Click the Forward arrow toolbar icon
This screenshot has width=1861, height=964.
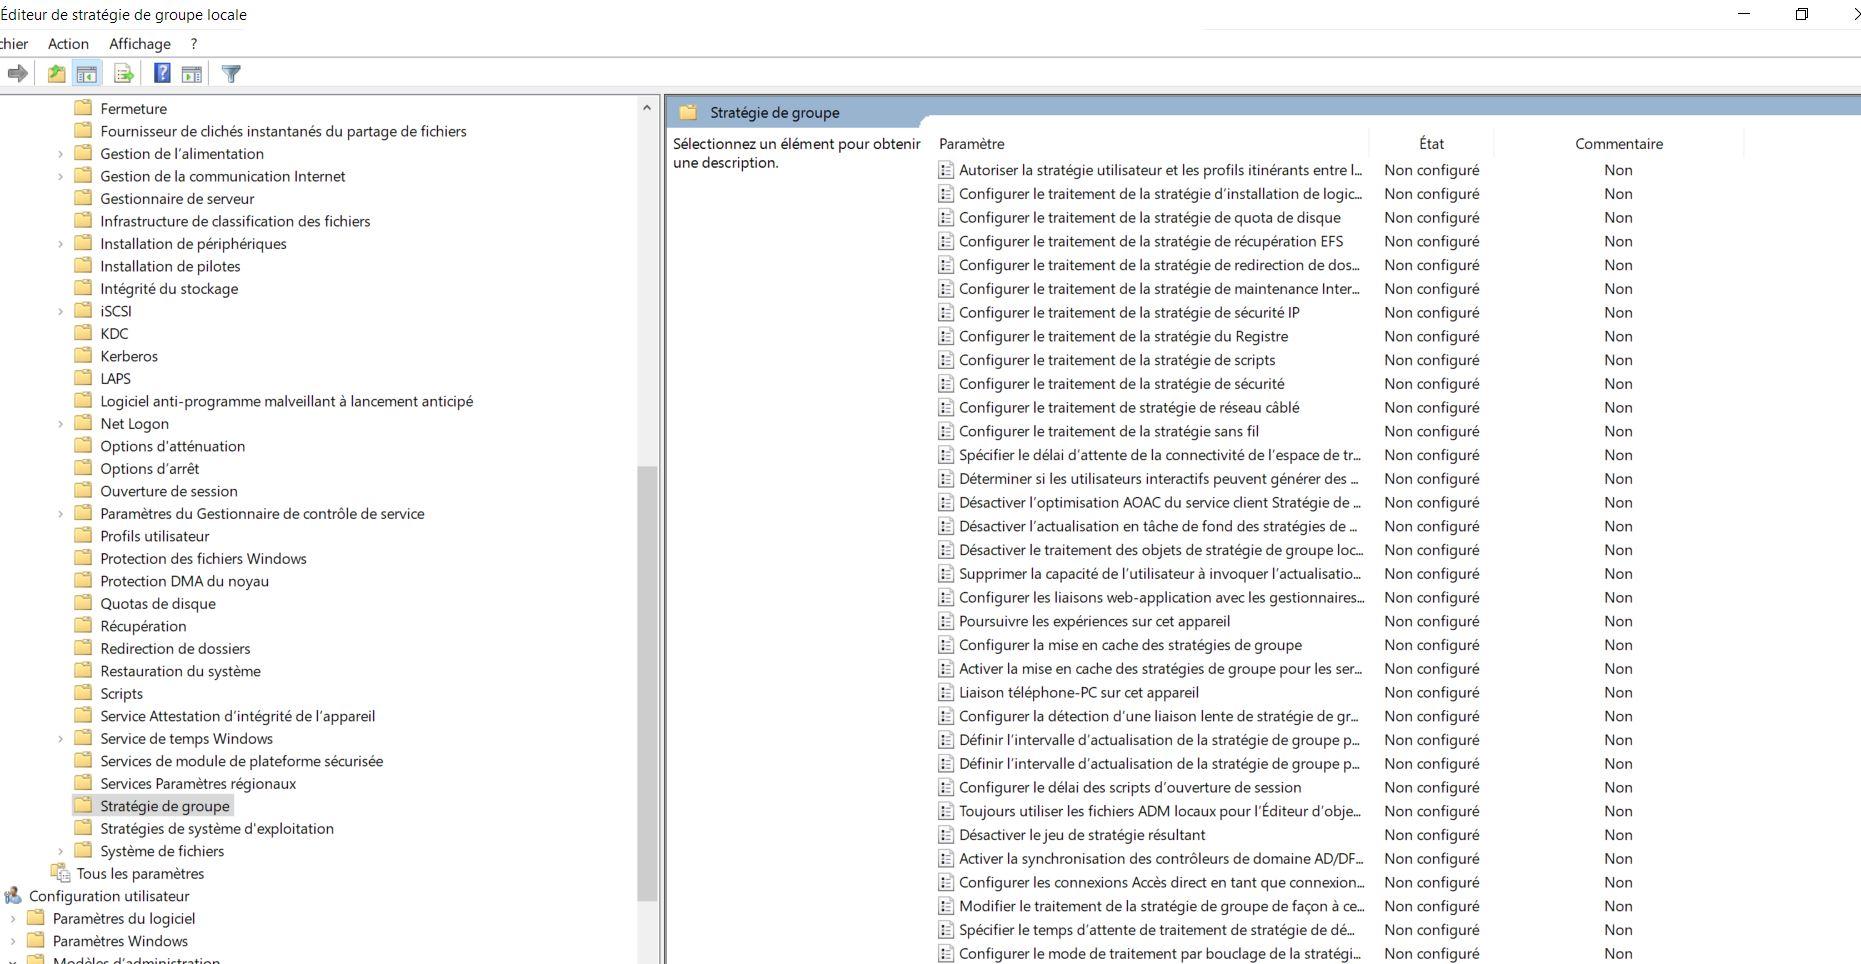tap(17, 73)
